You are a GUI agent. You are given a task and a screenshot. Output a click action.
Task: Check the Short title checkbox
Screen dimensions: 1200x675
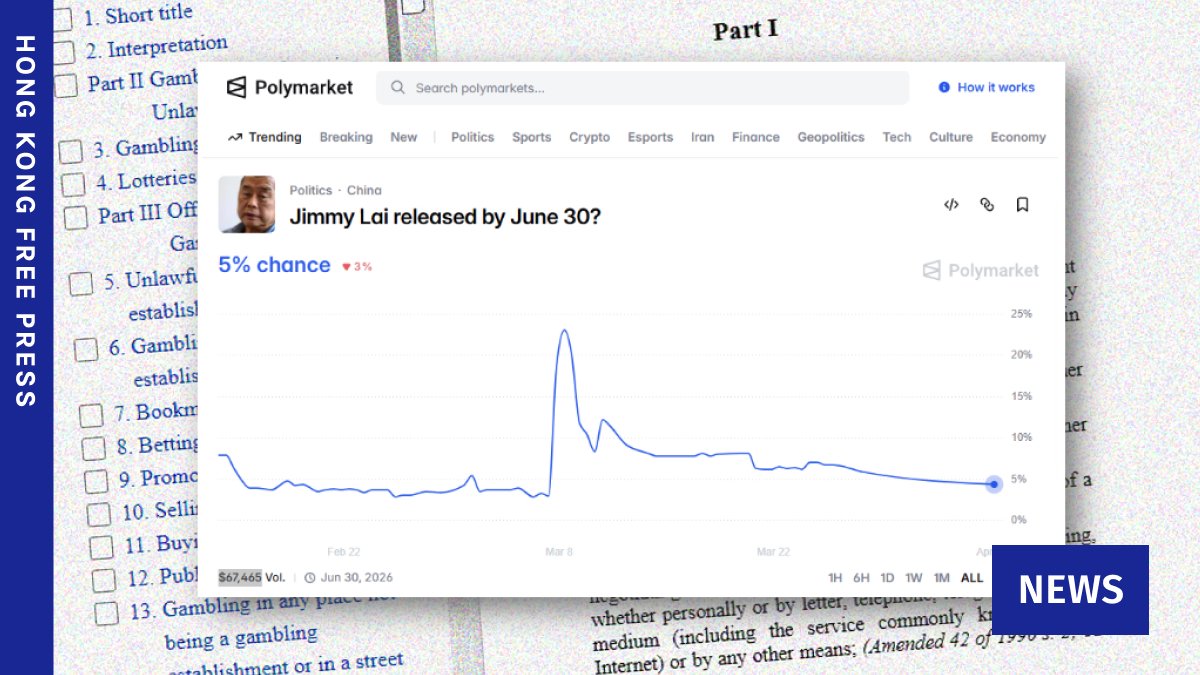pyautogui.click(x=62, y=20)
